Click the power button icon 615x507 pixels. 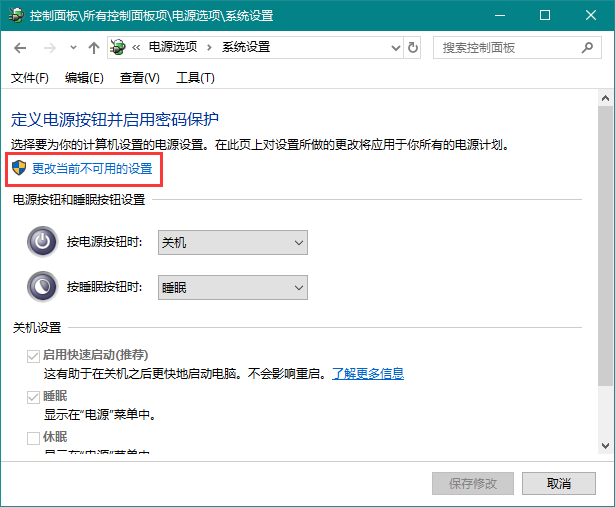(x=42, y=242)
